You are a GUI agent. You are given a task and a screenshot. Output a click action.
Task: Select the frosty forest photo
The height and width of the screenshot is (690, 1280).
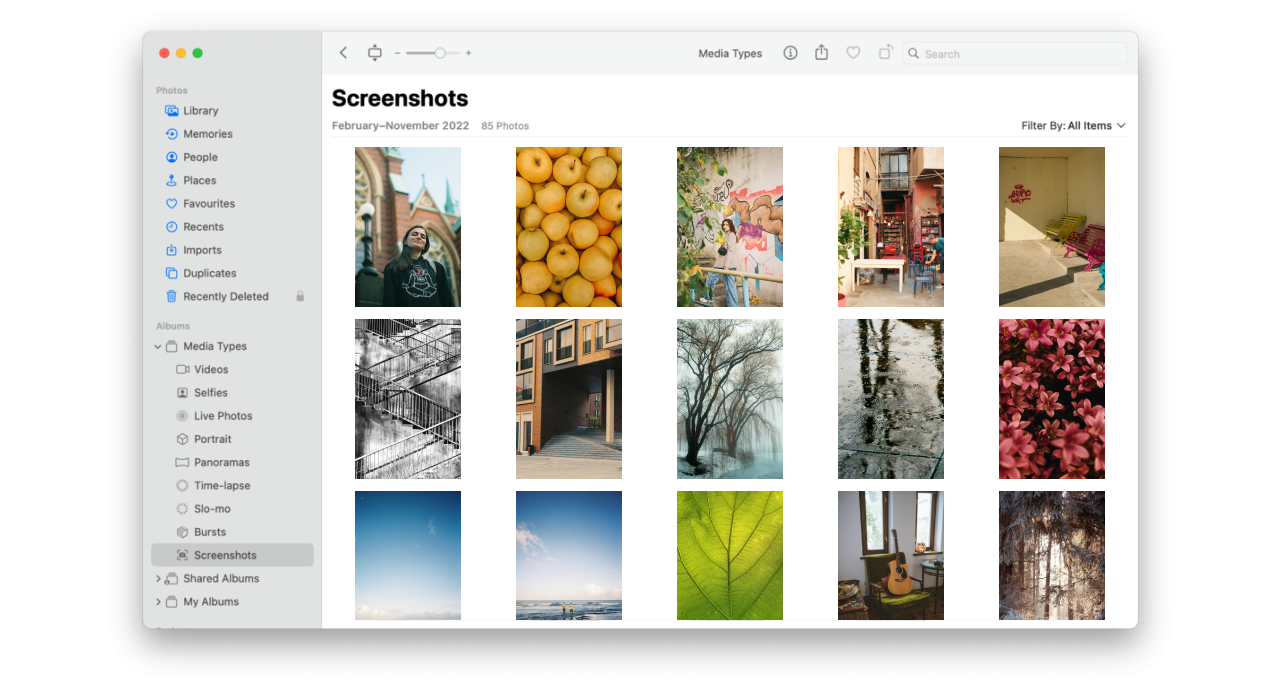1052,555
